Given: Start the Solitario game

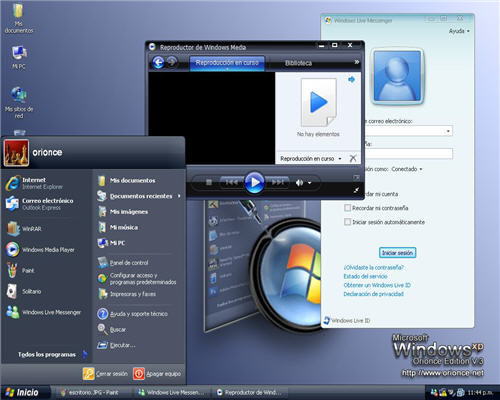Looking at the screenshot, I should [23, 291].
